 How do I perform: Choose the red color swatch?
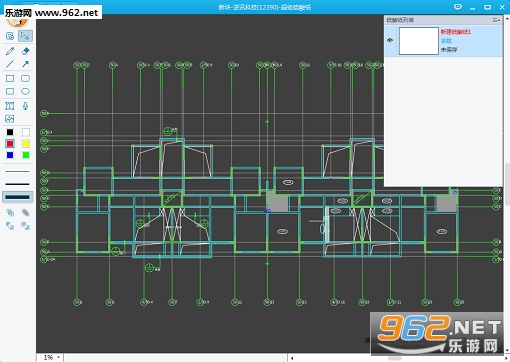[x=10, y=144]
